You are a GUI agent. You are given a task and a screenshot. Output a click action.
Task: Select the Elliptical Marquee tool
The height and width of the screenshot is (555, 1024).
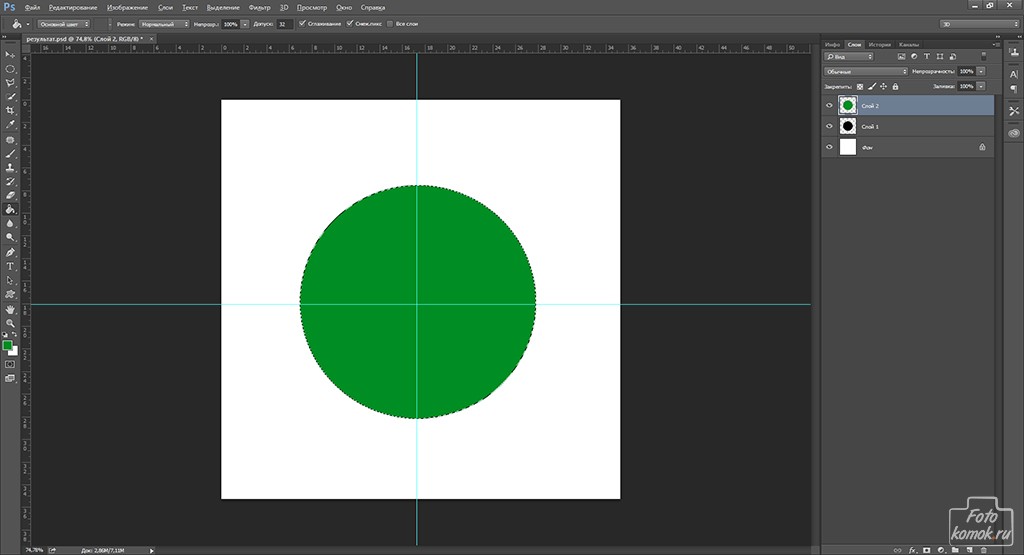[x=10, y=68]
